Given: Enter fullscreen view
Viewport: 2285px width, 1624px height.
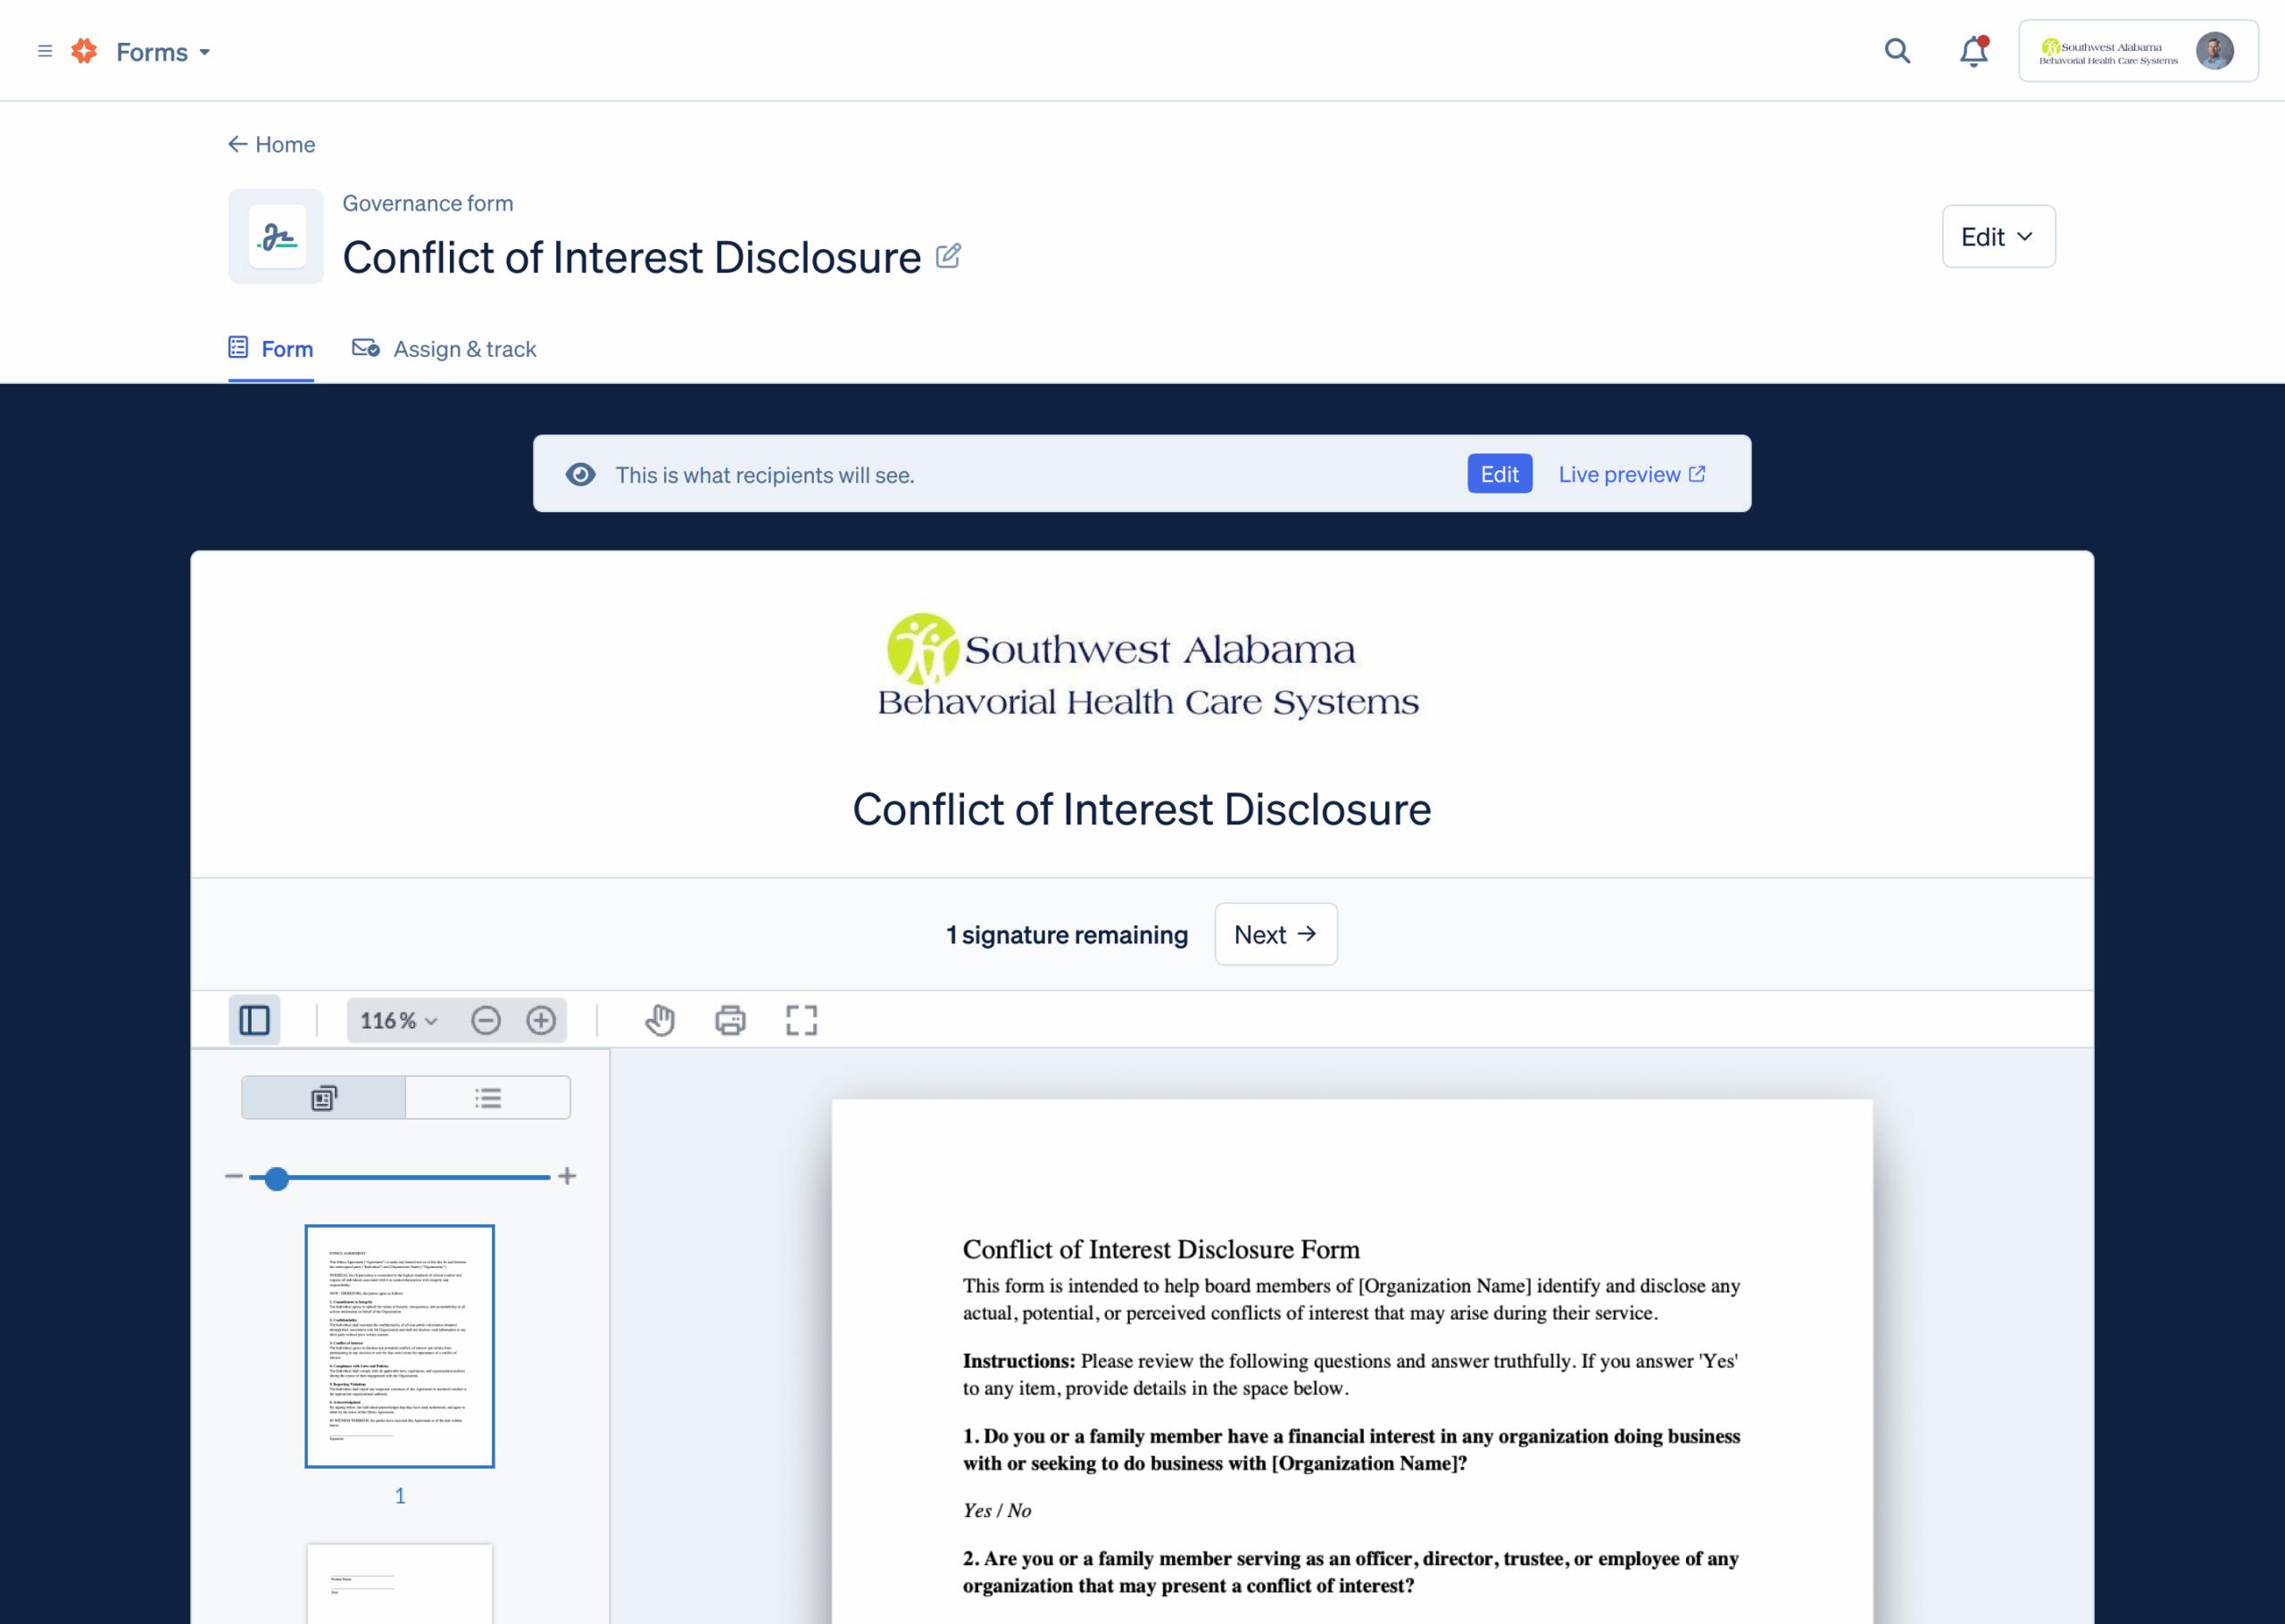Looking at the screenshot, I should pyautogui.click(x=801, y=1020).
